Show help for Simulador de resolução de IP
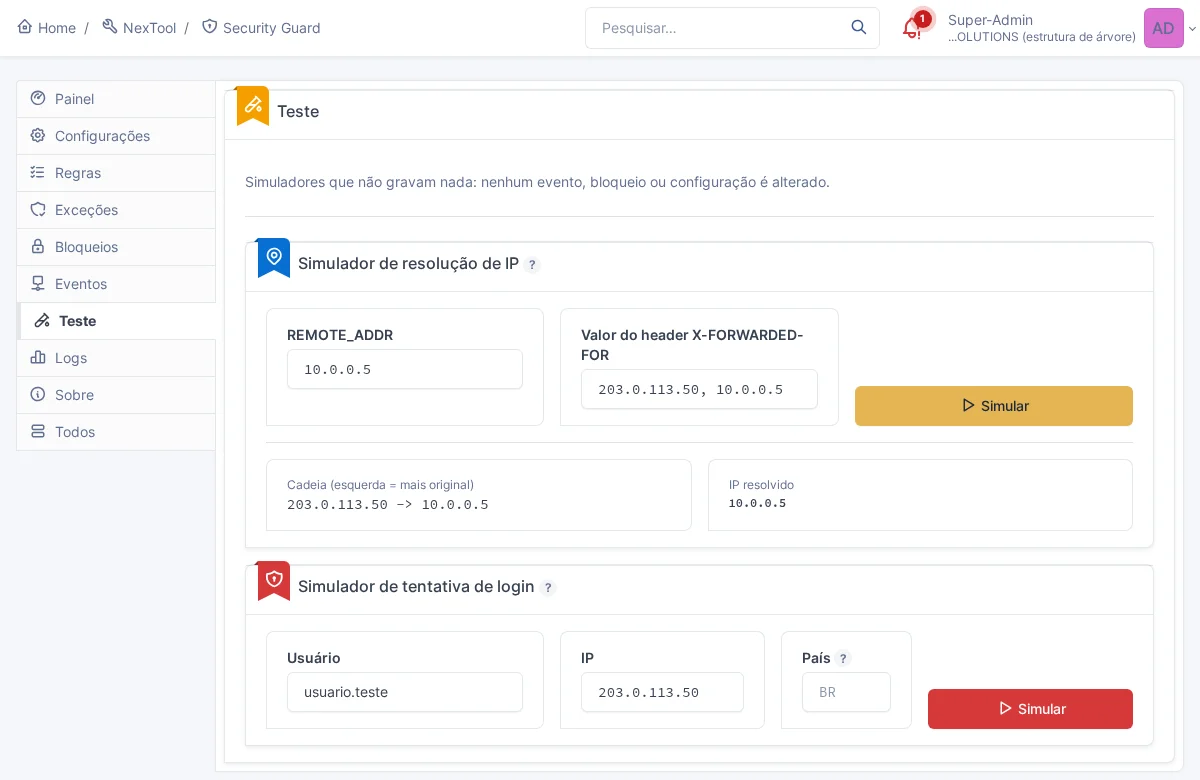This screenshot has width=1200, height=780. pyautogui.click(x=533, y=265)
